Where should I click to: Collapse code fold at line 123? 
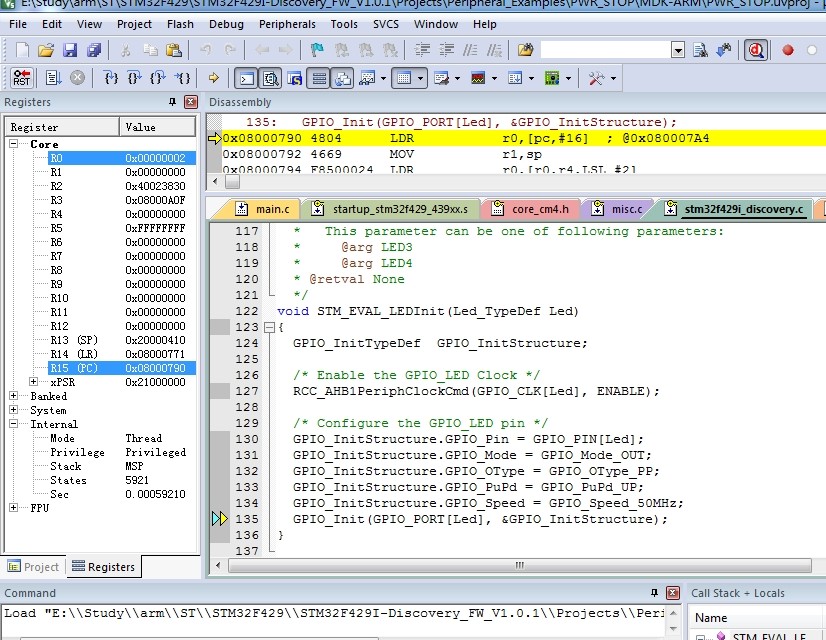pos(269,327)
